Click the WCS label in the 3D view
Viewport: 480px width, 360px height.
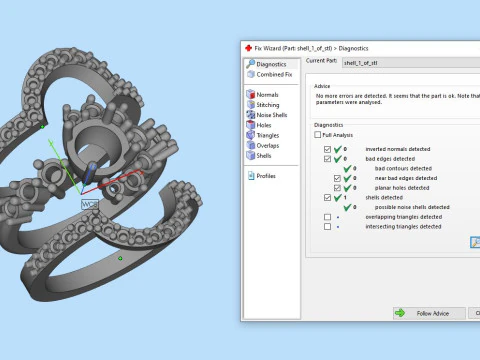pyautogui.click(x=90, y=204)
